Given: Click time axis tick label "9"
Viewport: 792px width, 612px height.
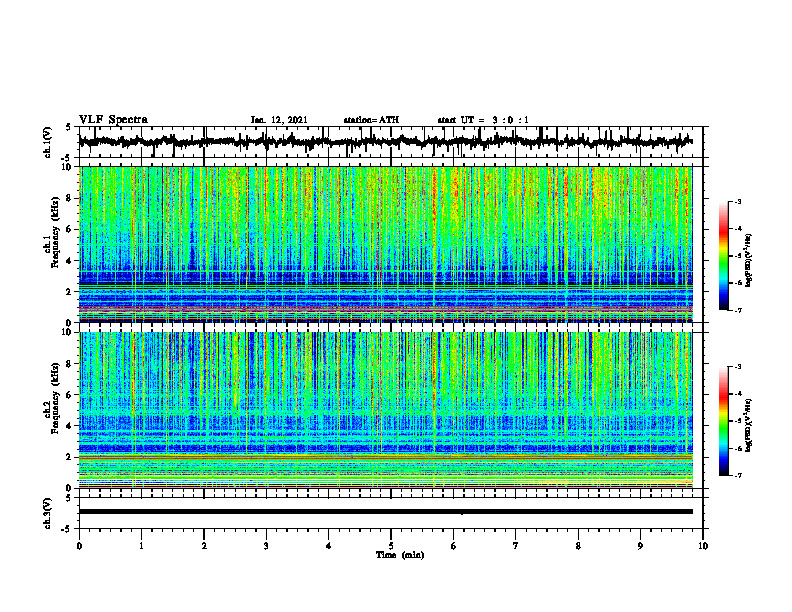Looking at the screenshot, I should (x=640, y=546).
